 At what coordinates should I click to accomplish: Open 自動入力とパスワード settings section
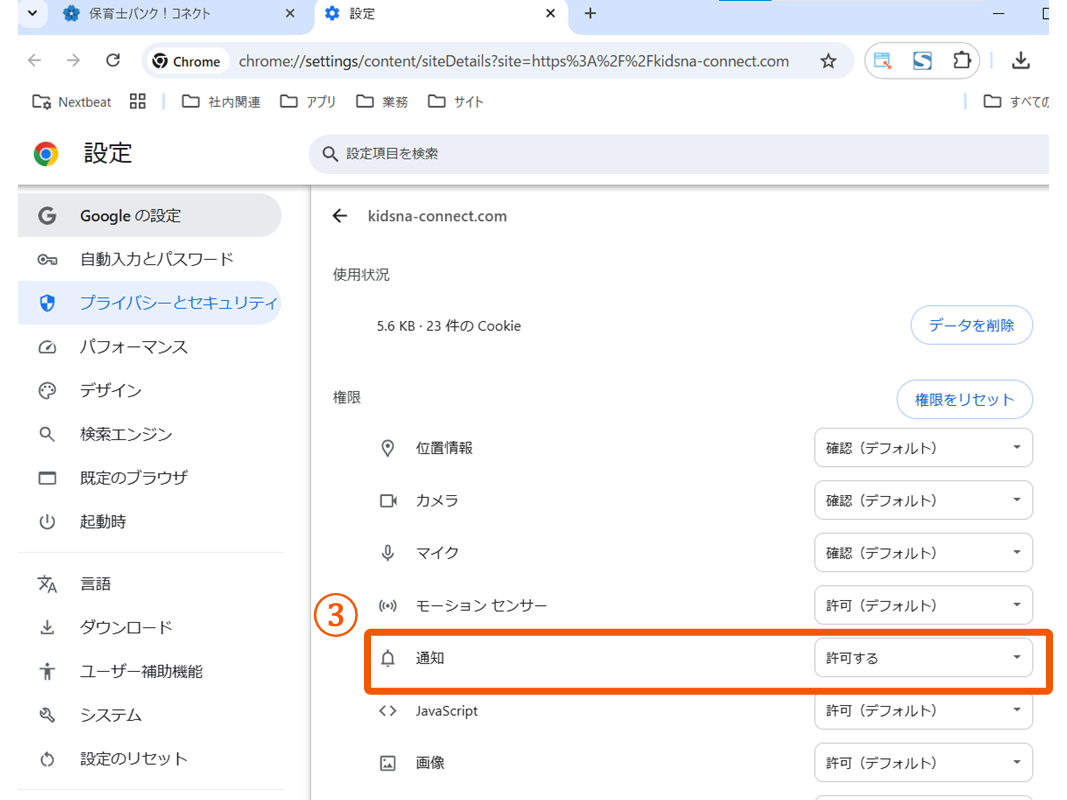click(x=157, y=259)
